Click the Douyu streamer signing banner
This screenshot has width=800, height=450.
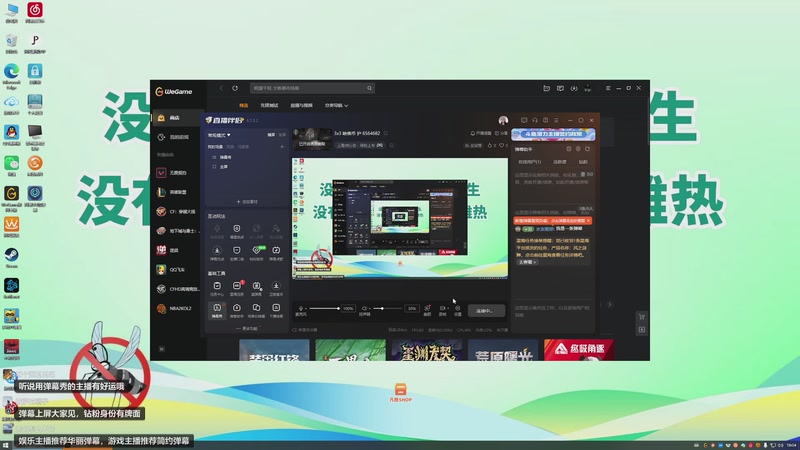click(x=553, y=134)
